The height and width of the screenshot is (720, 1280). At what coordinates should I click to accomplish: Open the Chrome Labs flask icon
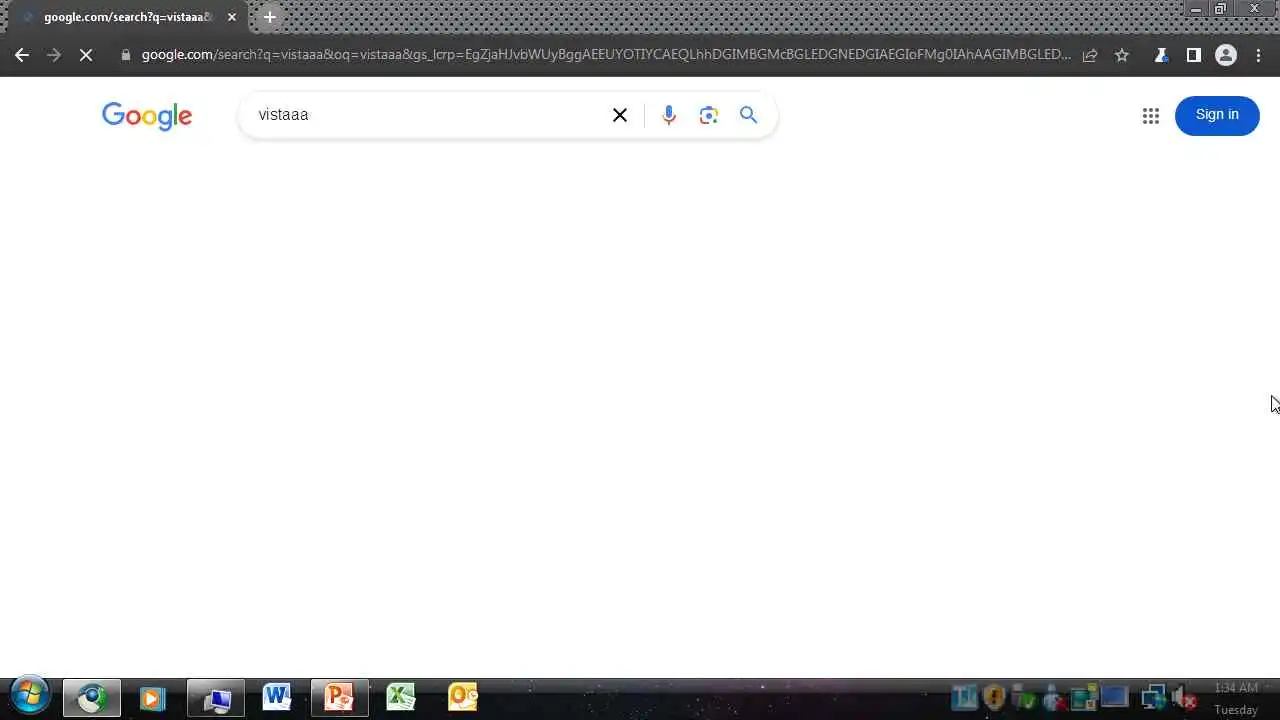(x=1161, y=55)
